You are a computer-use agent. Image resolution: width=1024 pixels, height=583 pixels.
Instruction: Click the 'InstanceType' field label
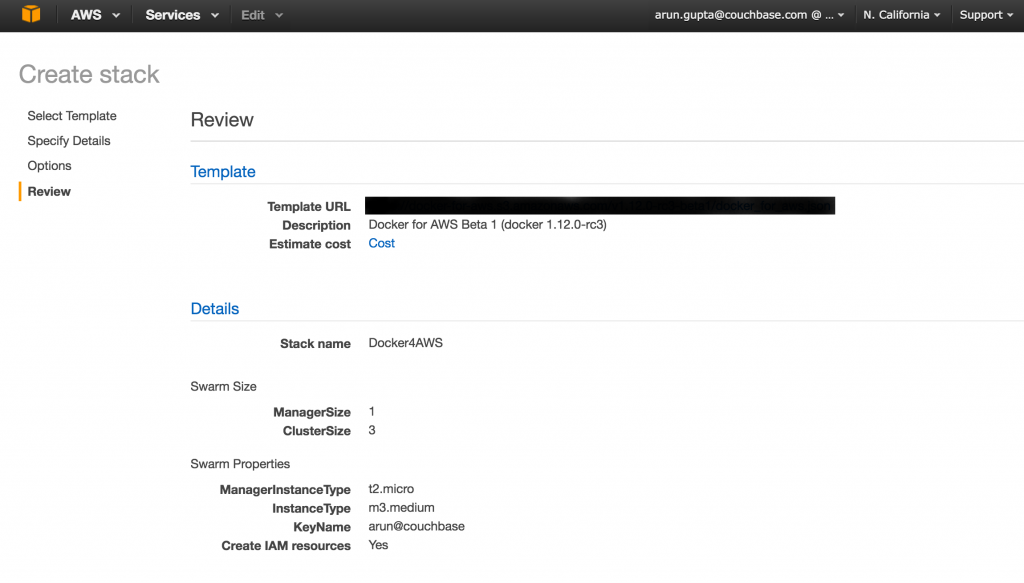[312, 508]
